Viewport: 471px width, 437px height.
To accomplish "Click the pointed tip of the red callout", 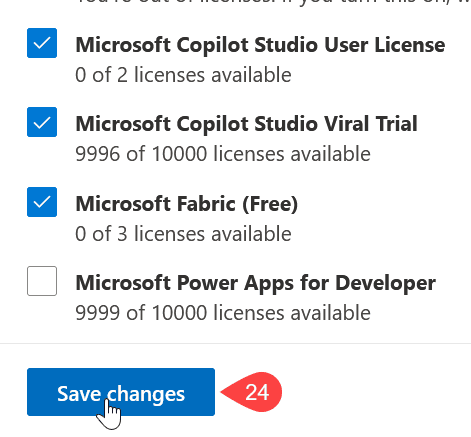I will click(x=223, y=392).
